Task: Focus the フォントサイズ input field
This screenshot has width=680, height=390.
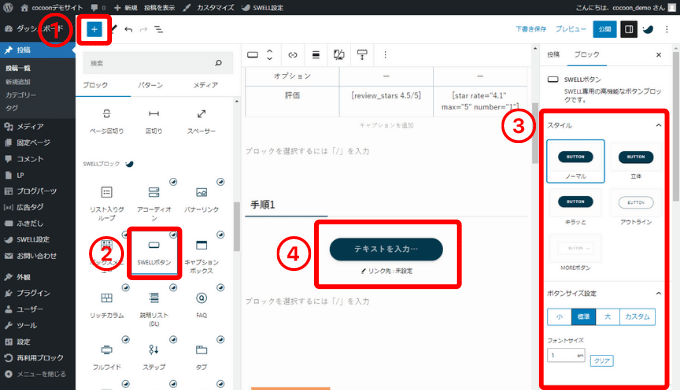Action: click(x=566, y=355)
